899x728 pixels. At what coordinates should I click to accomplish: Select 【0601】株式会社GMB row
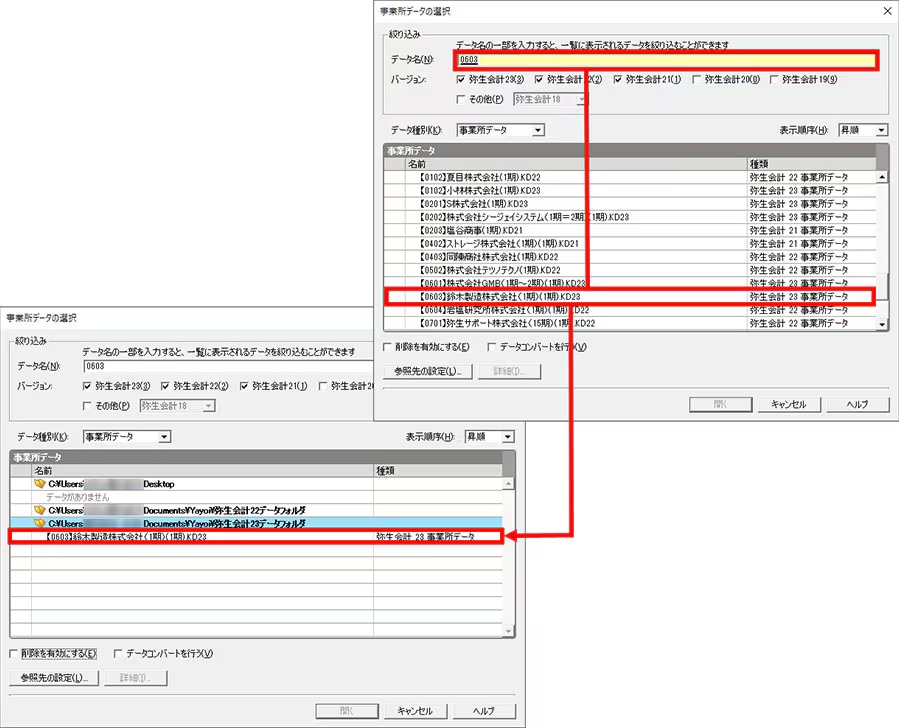point(630,283)
